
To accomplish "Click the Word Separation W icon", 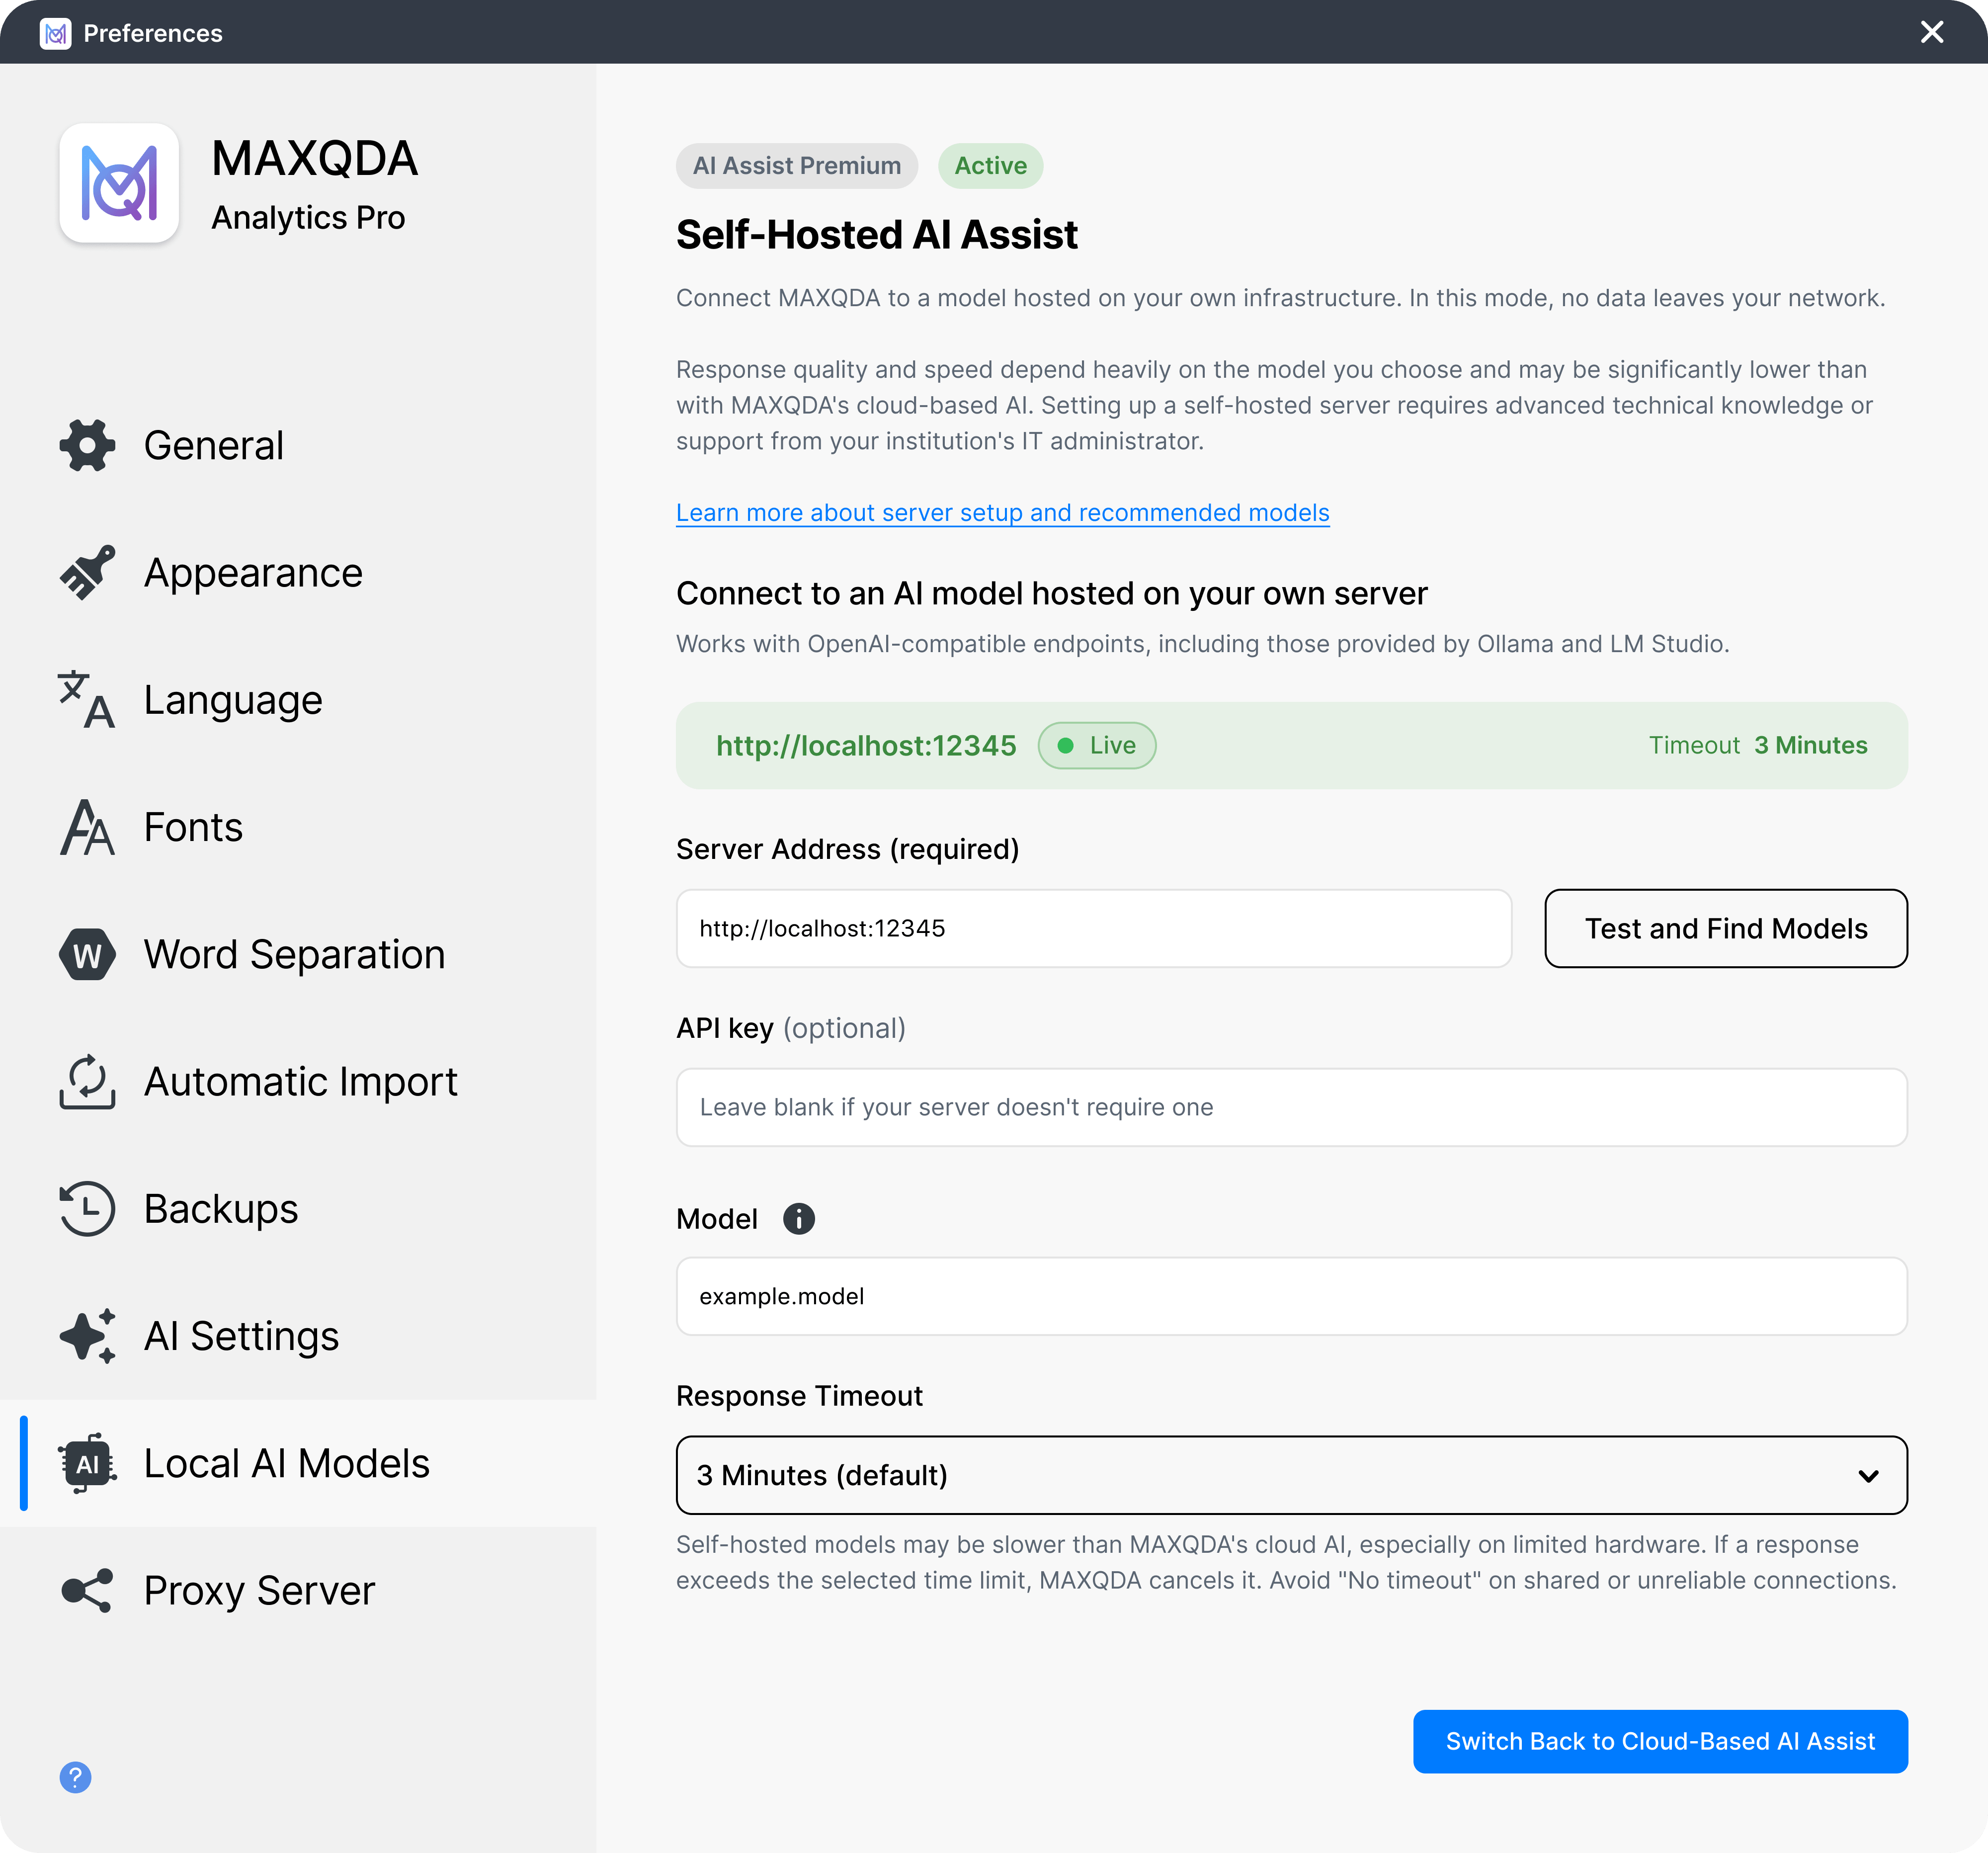I will 87,954.
